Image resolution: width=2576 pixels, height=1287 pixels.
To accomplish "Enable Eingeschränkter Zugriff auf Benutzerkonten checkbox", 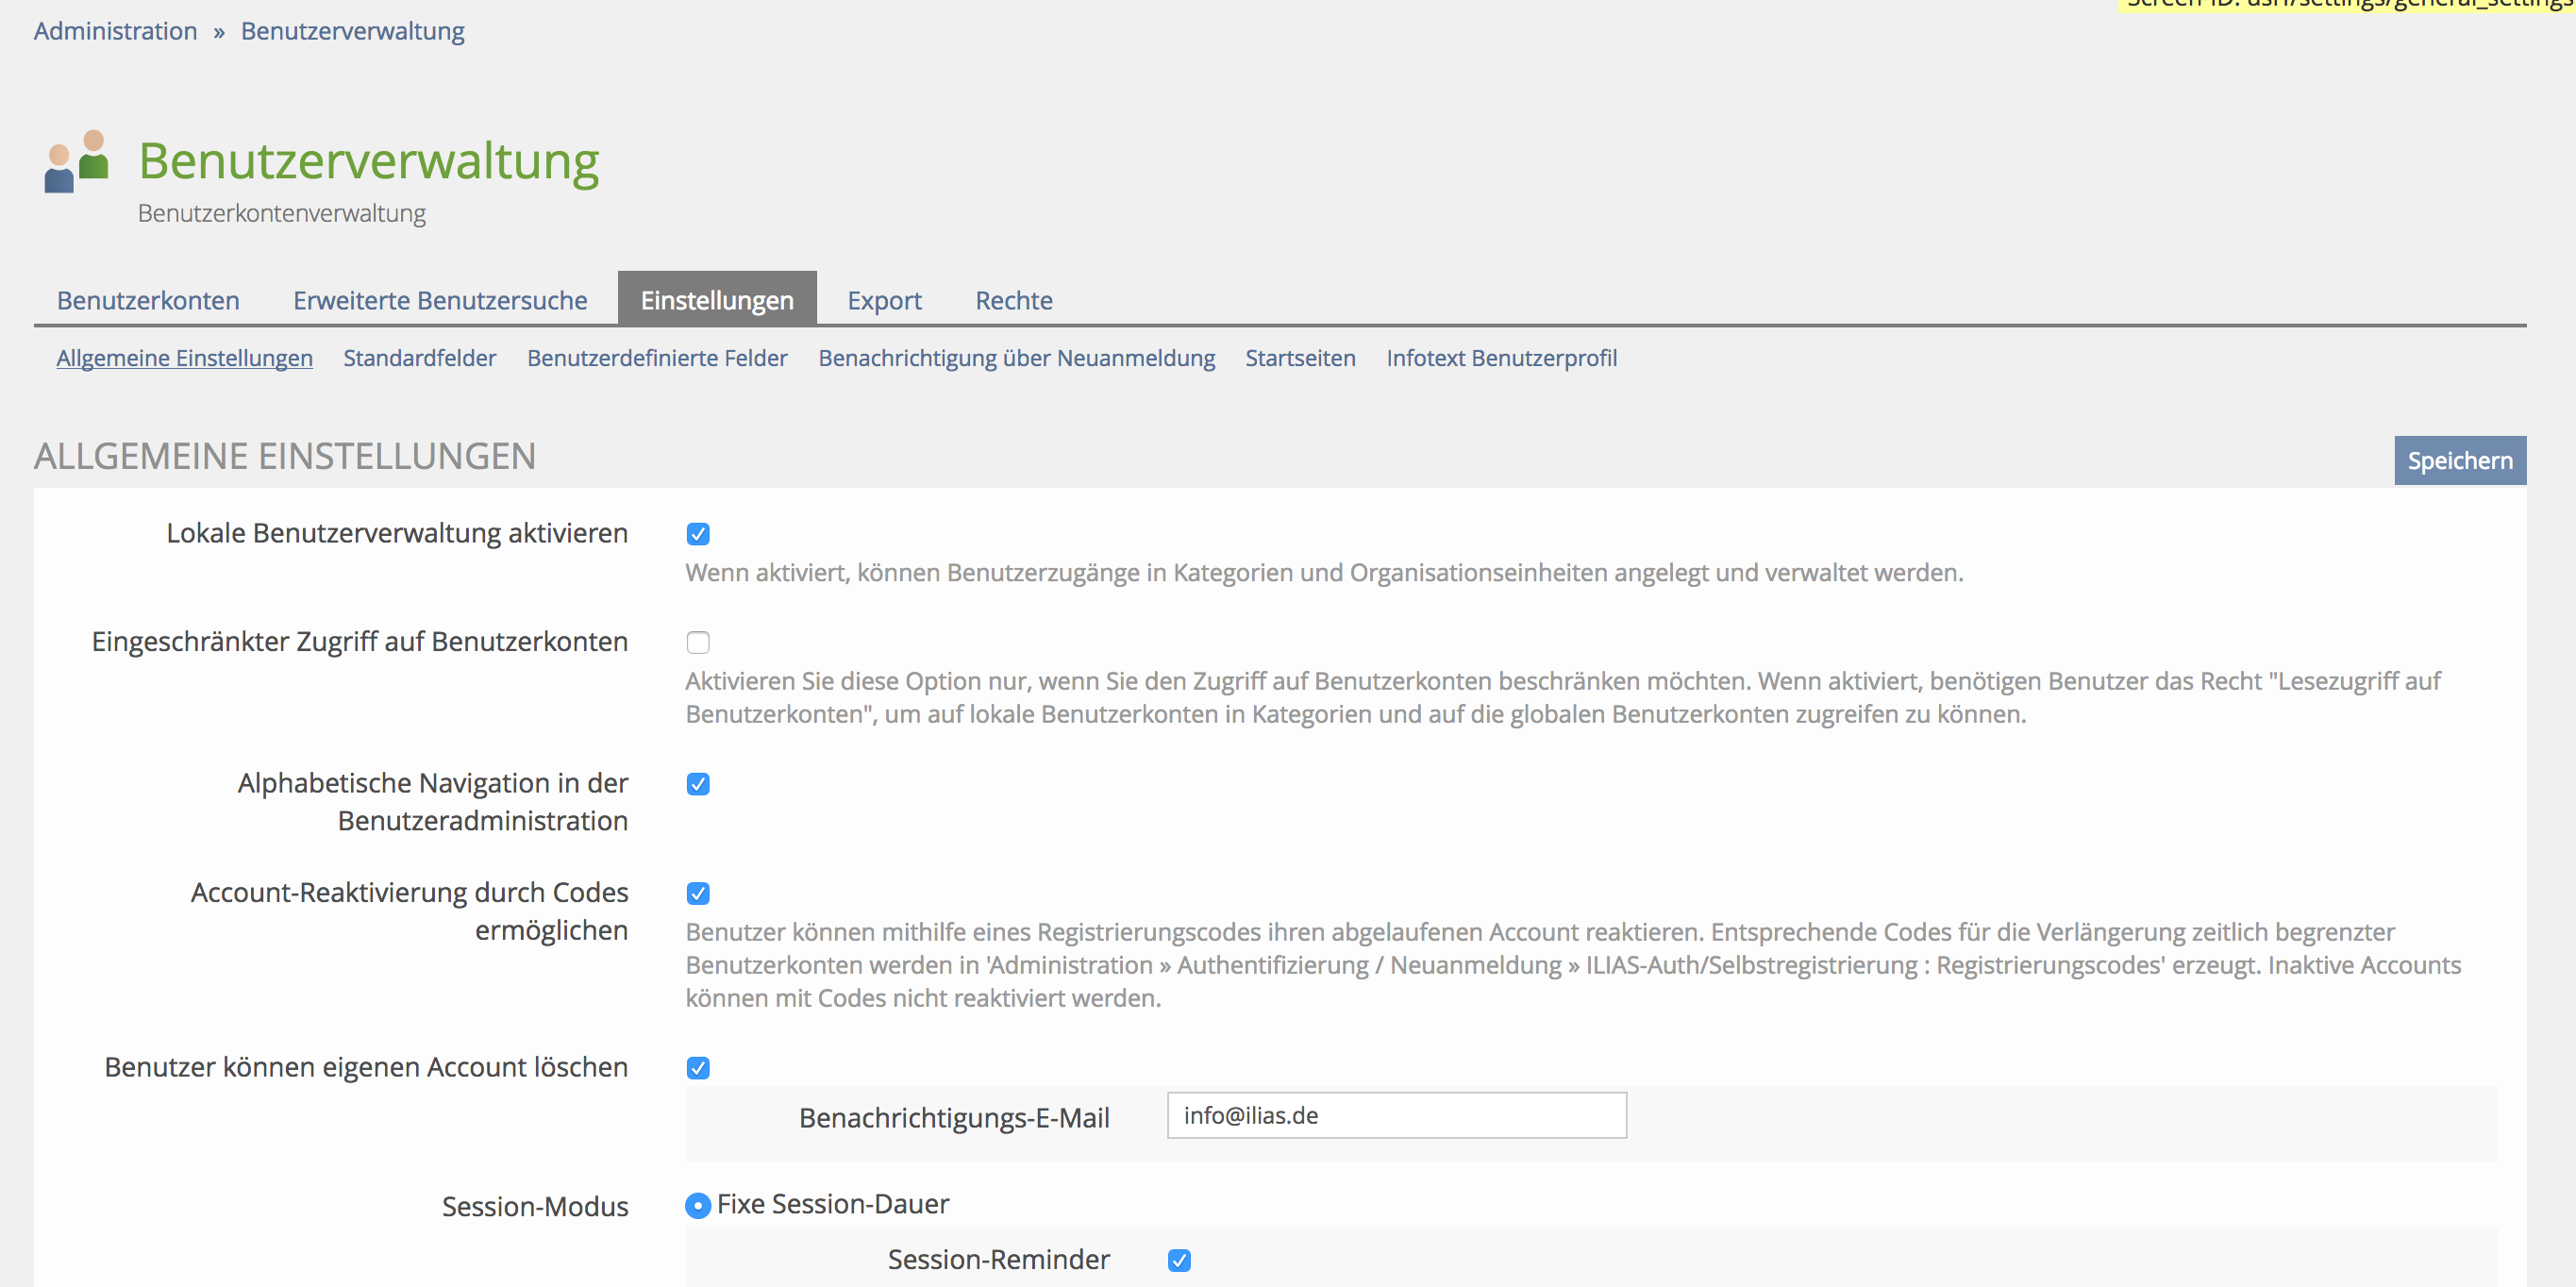I will click(x=698, y=642).
